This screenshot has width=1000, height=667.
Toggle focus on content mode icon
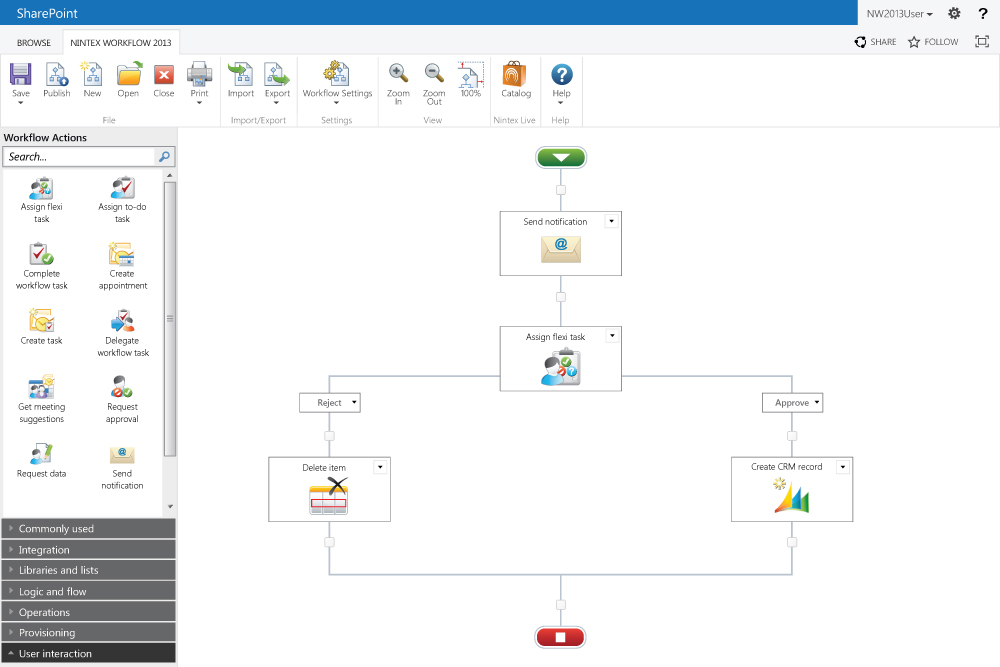point(982,41)
